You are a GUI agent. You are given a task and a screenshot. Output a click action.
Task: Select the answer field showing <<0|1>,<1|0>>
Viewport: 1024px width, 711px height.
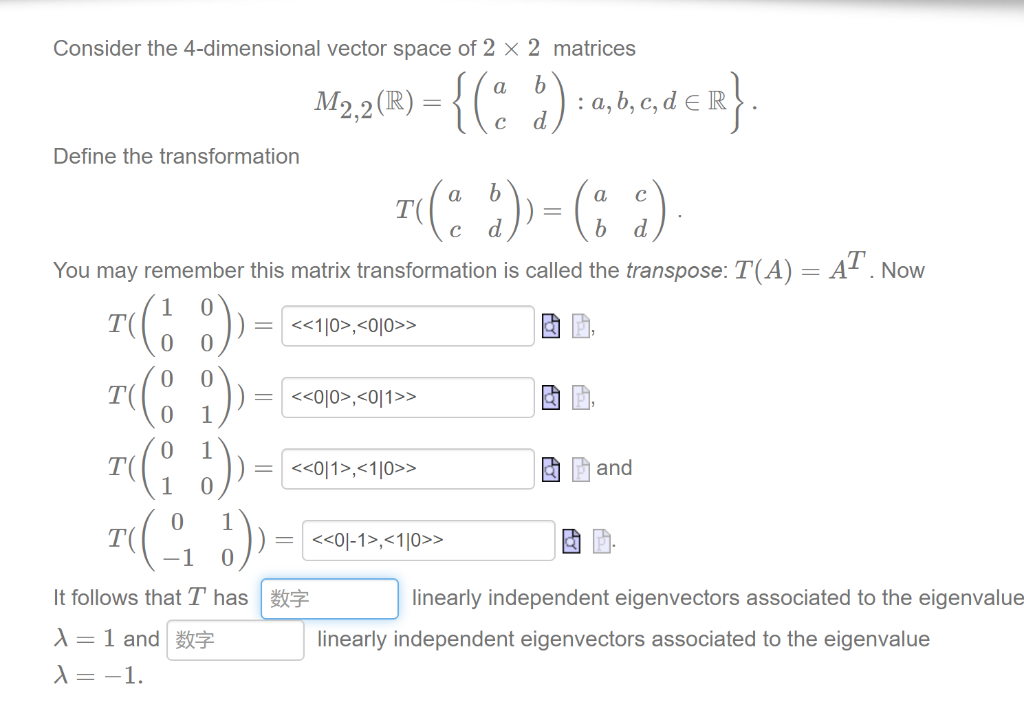[407, 468]
